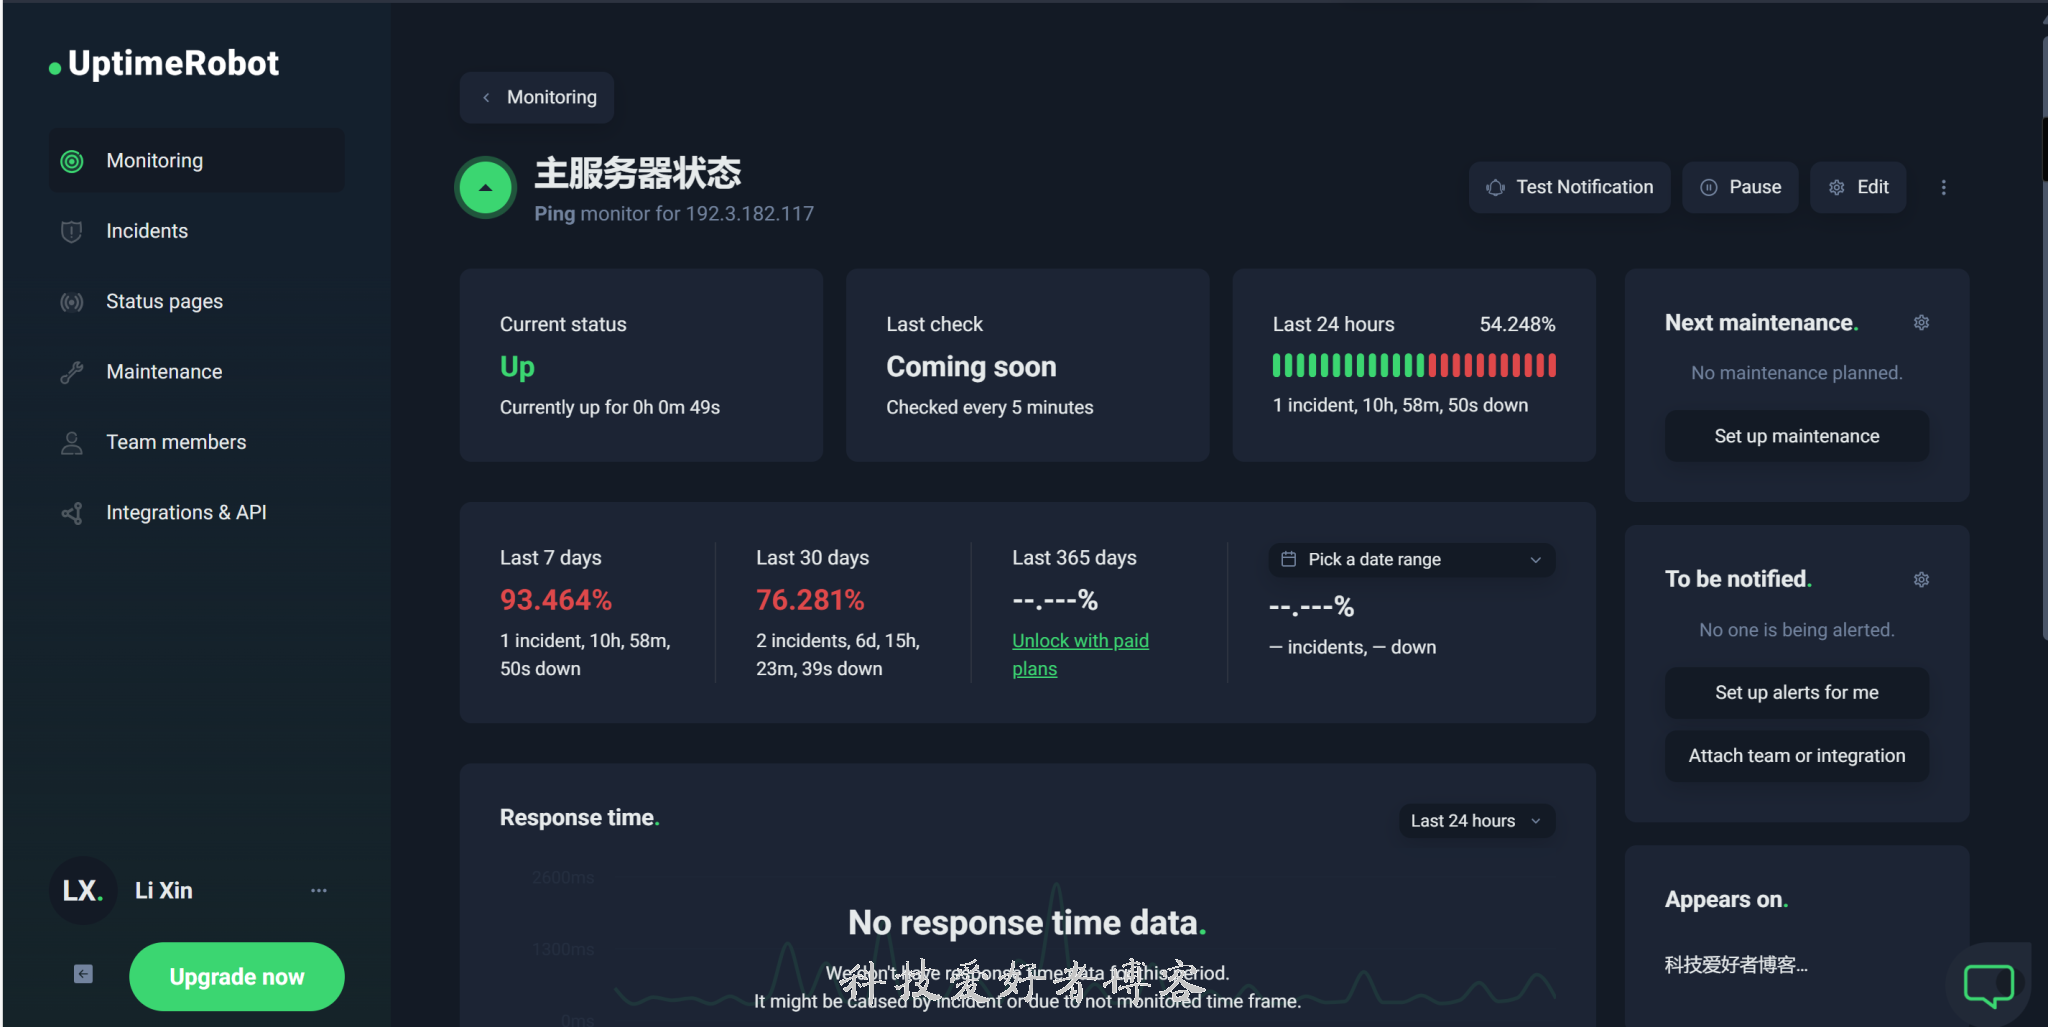Click the green Up status indicator circle
The width and height of the screenshot is (2048, 1027).
tap(486, 188)
